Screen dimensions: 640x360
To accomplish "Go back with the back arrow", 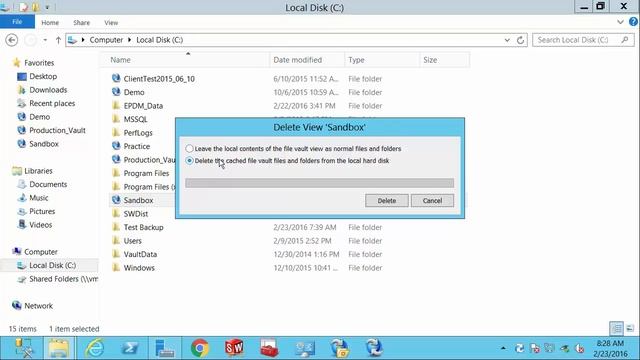I will click(x=12, y=40).
